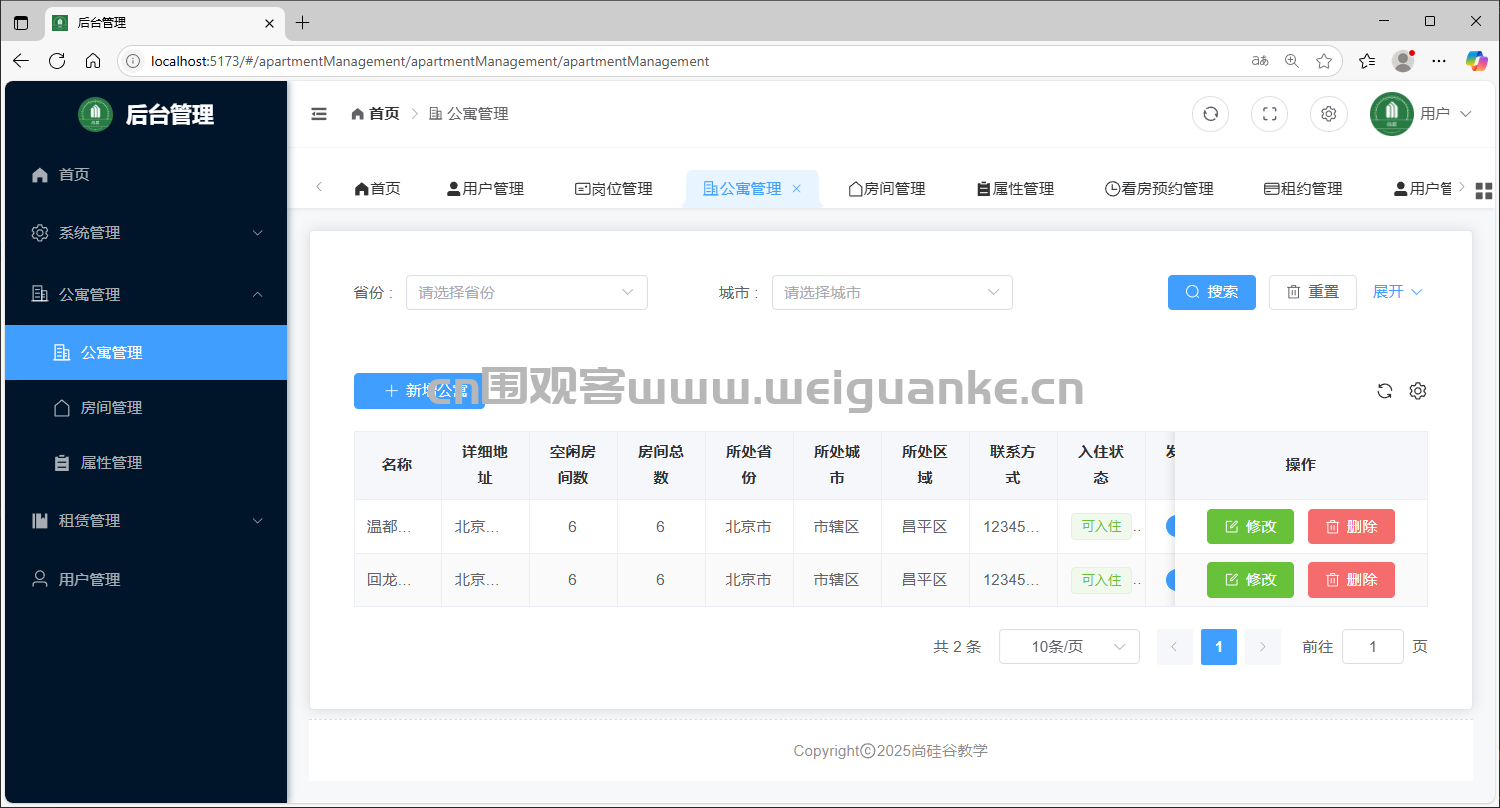The width and height of the screenshot is (1500, 808).
Task: Select the highlighted 公寓管理 sidebar submenu item
Action: pyautogui.click(x=146, y=353)
